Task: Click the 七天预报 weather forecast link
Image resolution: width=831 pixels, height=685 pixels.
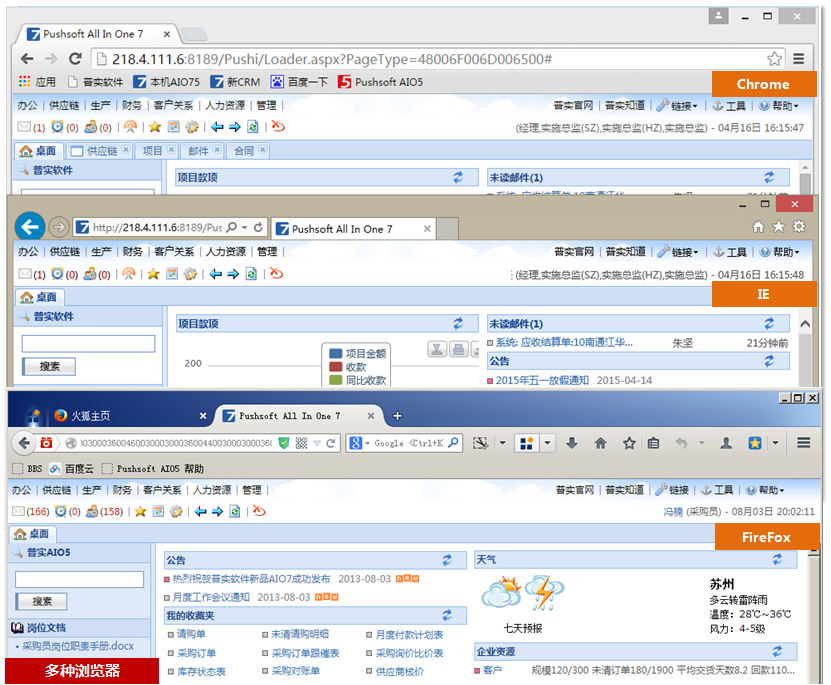Action: 523,628
